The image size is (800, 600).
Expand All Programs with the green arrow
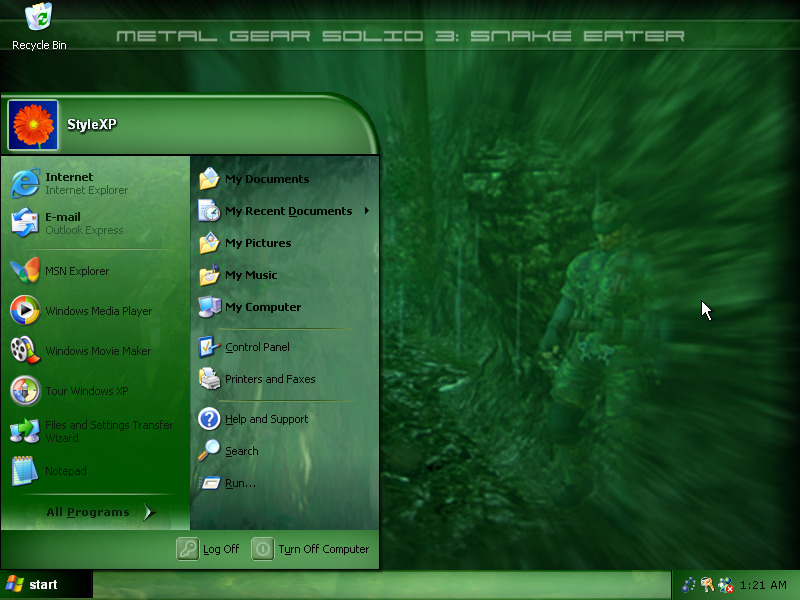coord(148,512)
